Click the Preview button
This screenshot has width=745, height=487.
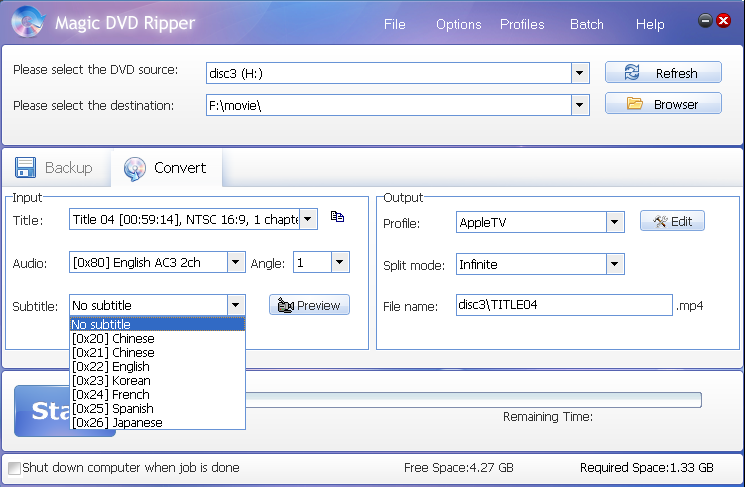pos(309,305)
